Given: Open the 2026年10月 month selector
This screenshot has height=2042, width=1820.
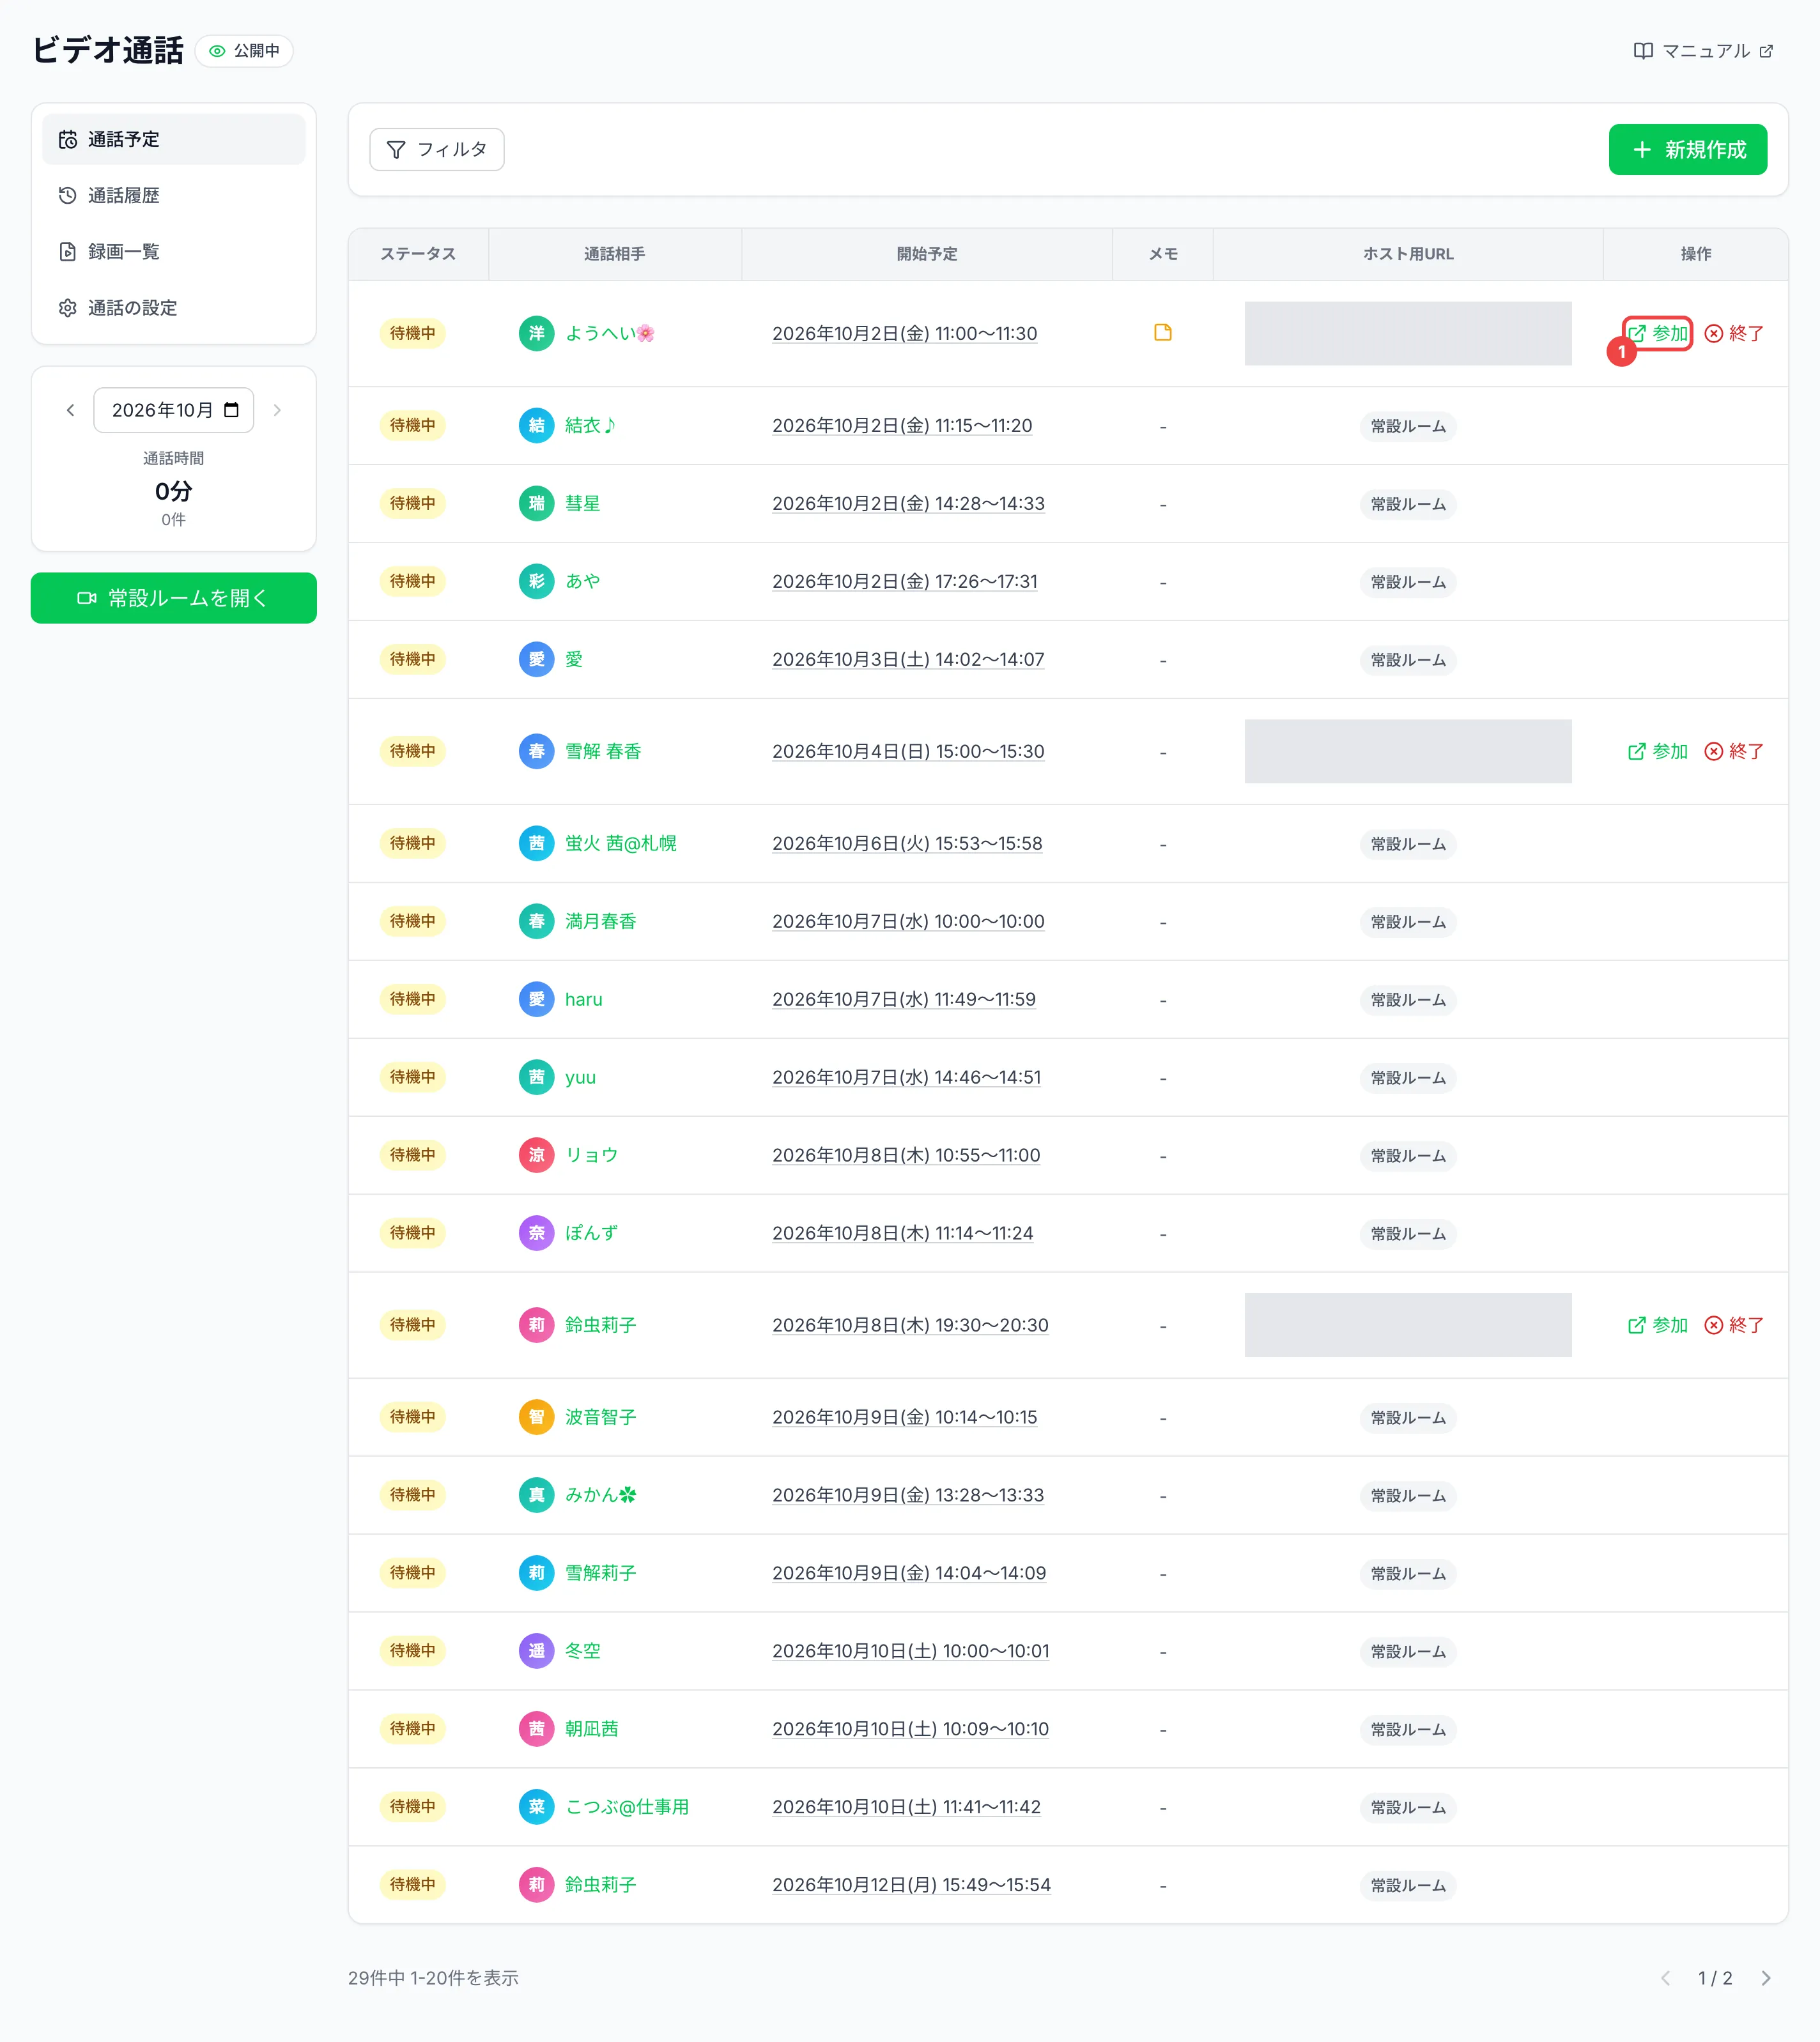Looking at the screenshot, I should pyautogui.click(x=173, y=410).
